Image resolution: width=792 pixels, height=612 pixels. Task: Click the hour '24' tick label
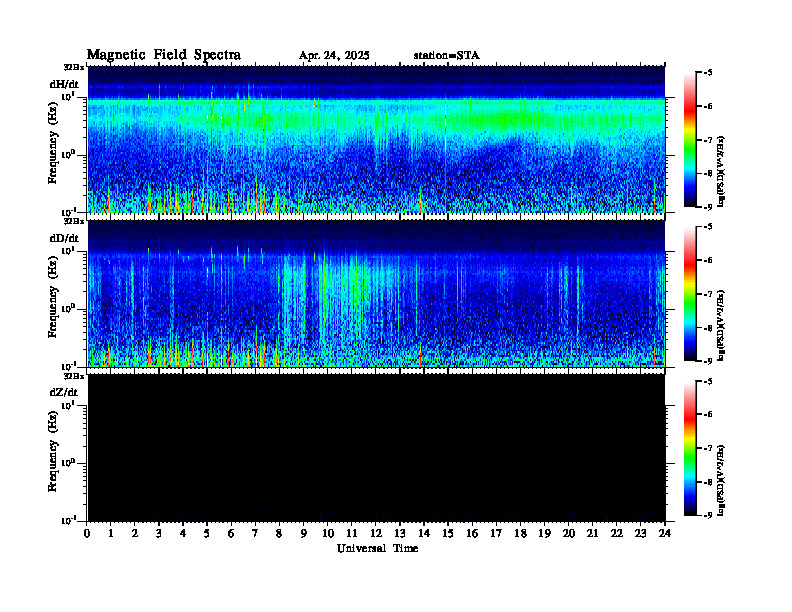pyautogui.click(x=665, y=533)
